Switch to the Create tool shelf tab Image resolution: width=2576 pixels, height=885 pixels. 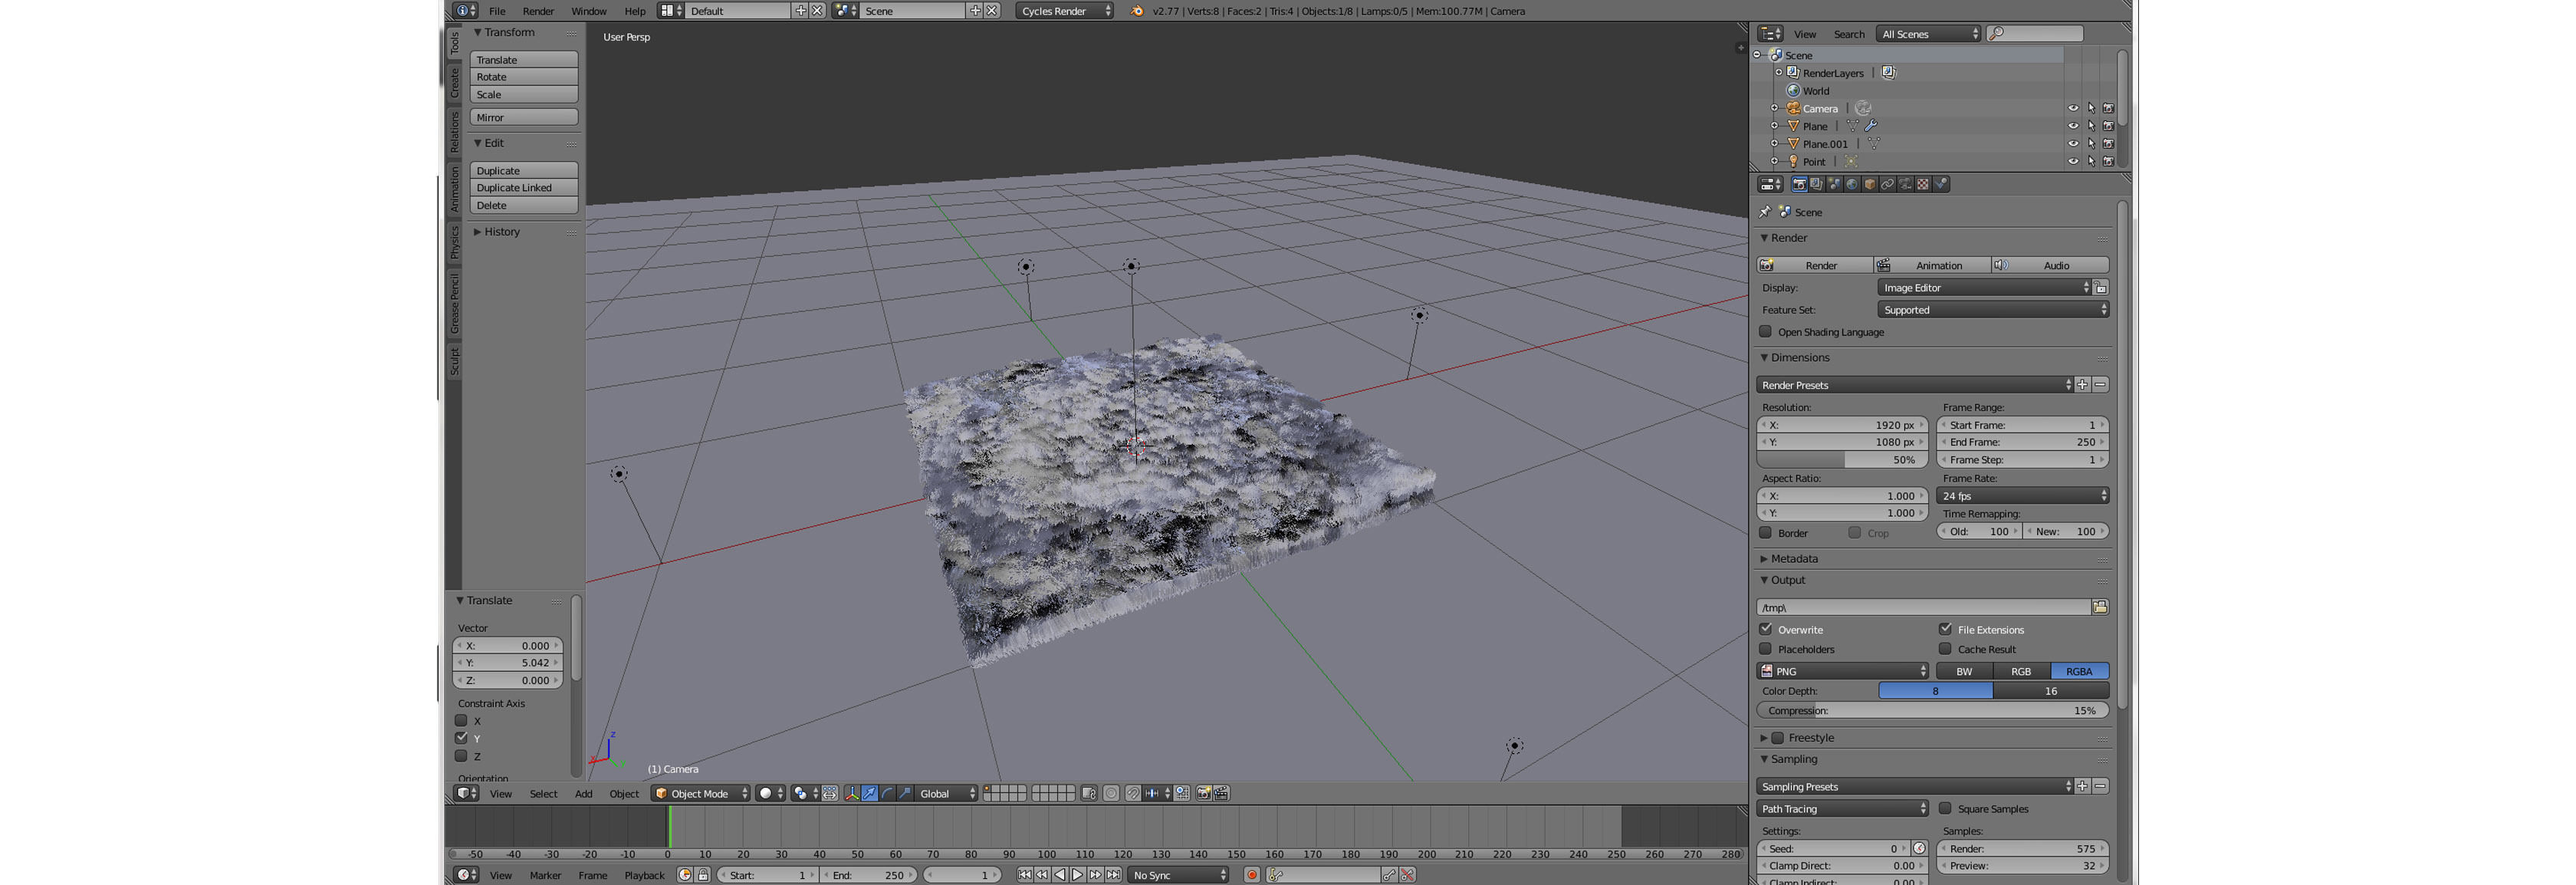pyautogui.click(x=454, y=82)
